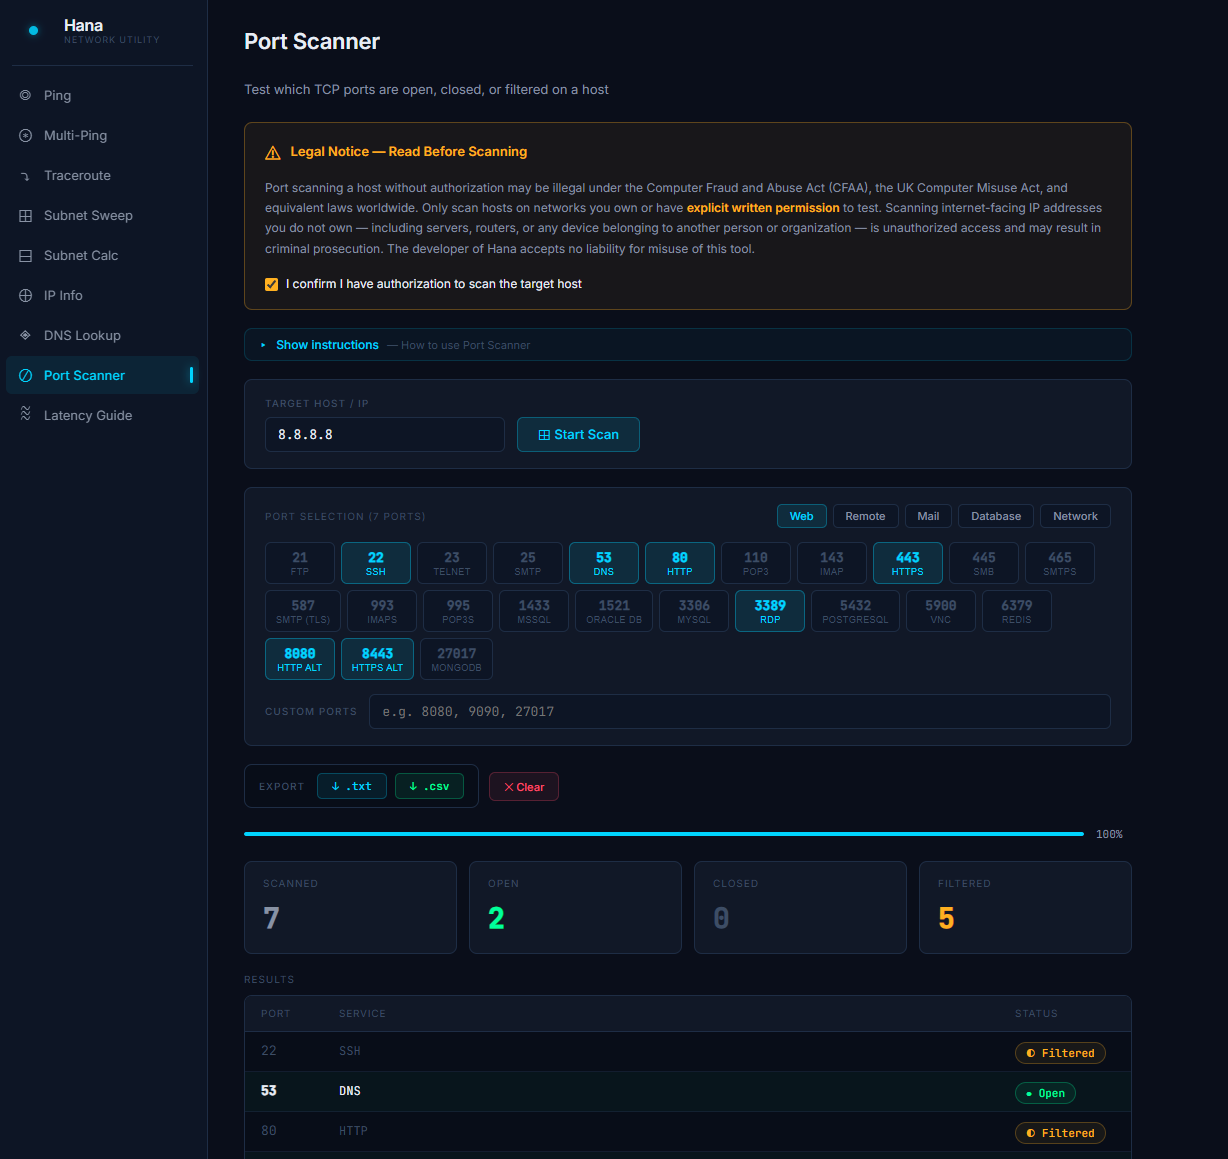Image resolution: width=1228 pixels, height=1159 pixels.
Task: Enable port 995 POP3S
Action: 458,611
